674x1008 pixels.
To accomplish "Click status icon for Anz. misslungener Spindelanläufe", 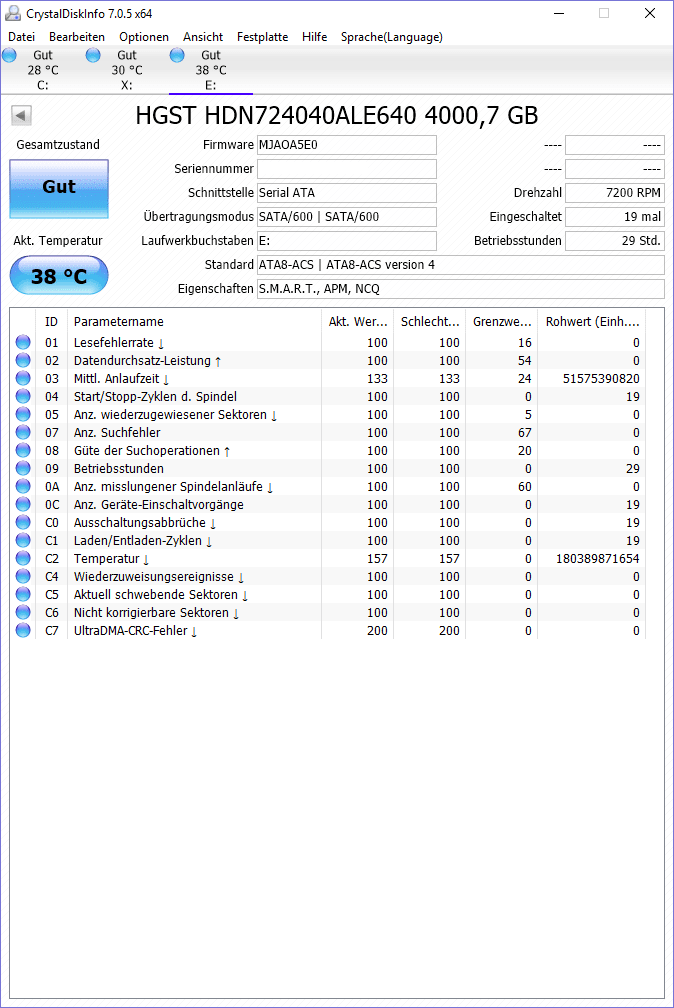I will (x=23, y=486).
